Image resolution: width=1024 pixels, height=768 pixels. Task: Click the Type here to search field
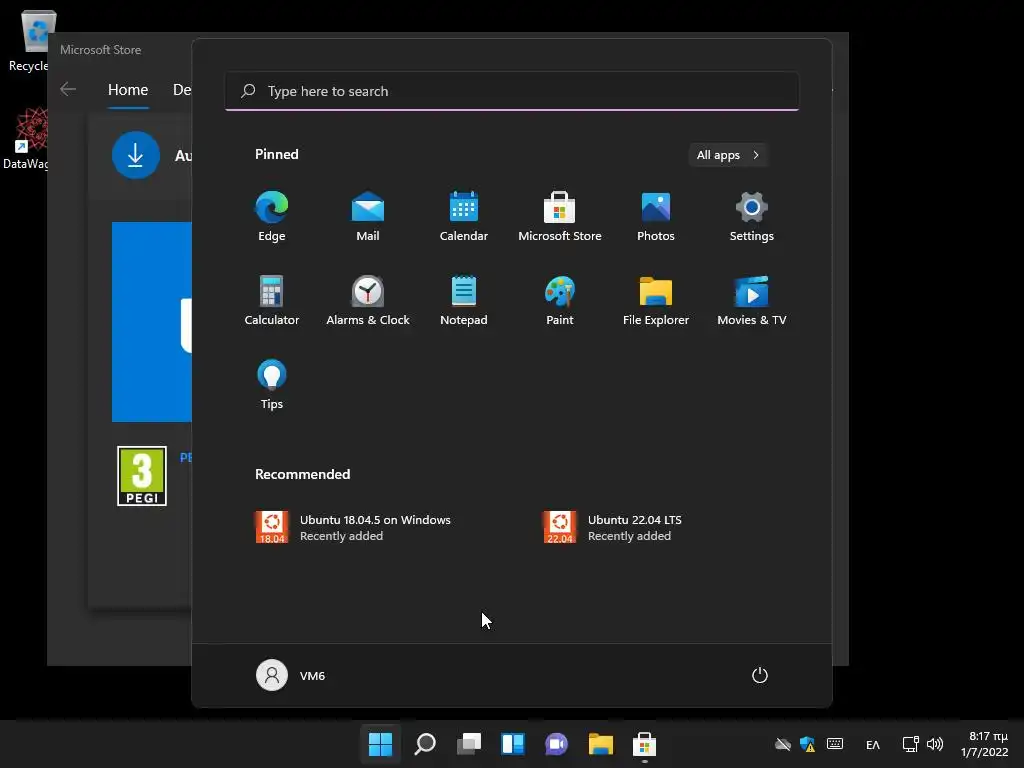click(512, 91)
